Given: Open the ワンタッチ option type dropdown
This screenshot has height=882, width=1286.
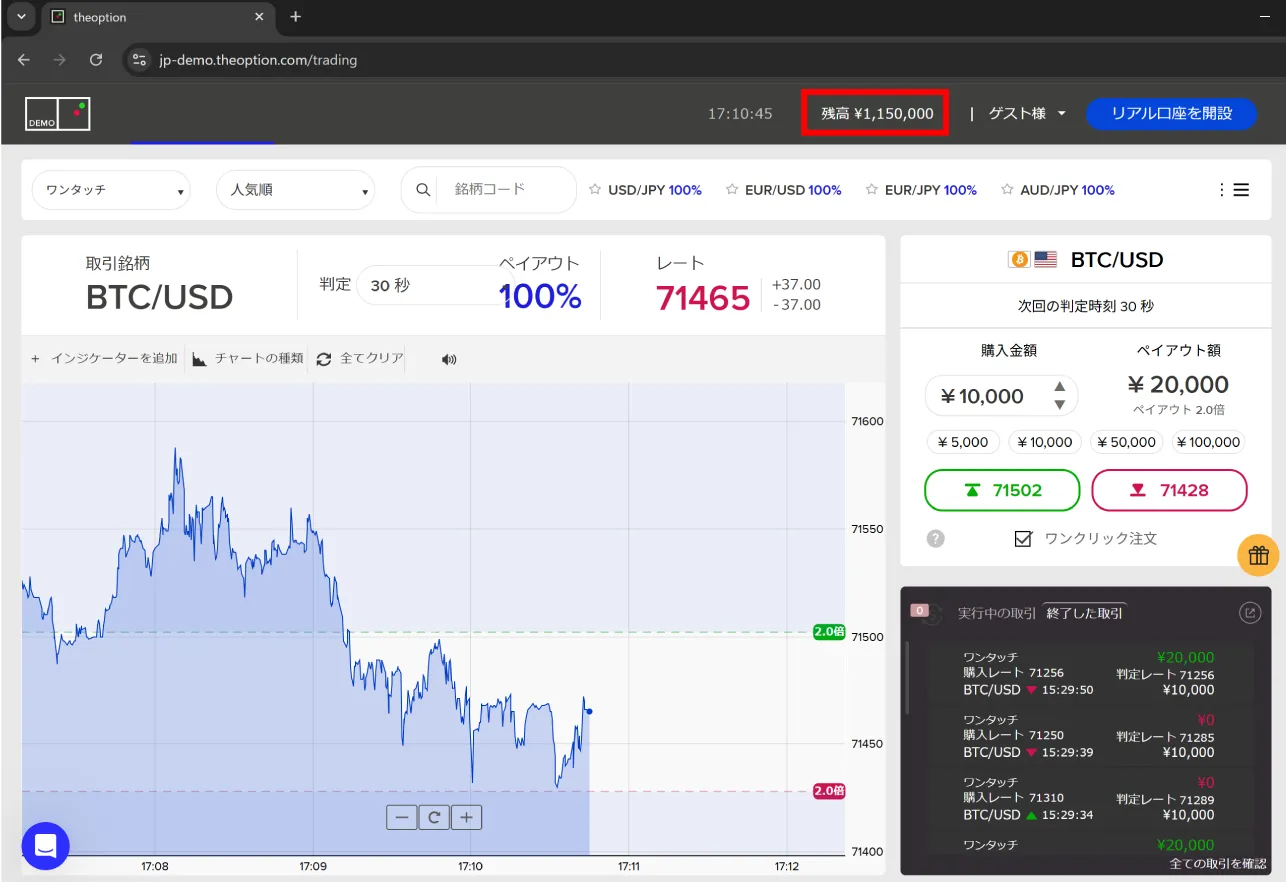Looking at the screenshot, I should (111, 190).
